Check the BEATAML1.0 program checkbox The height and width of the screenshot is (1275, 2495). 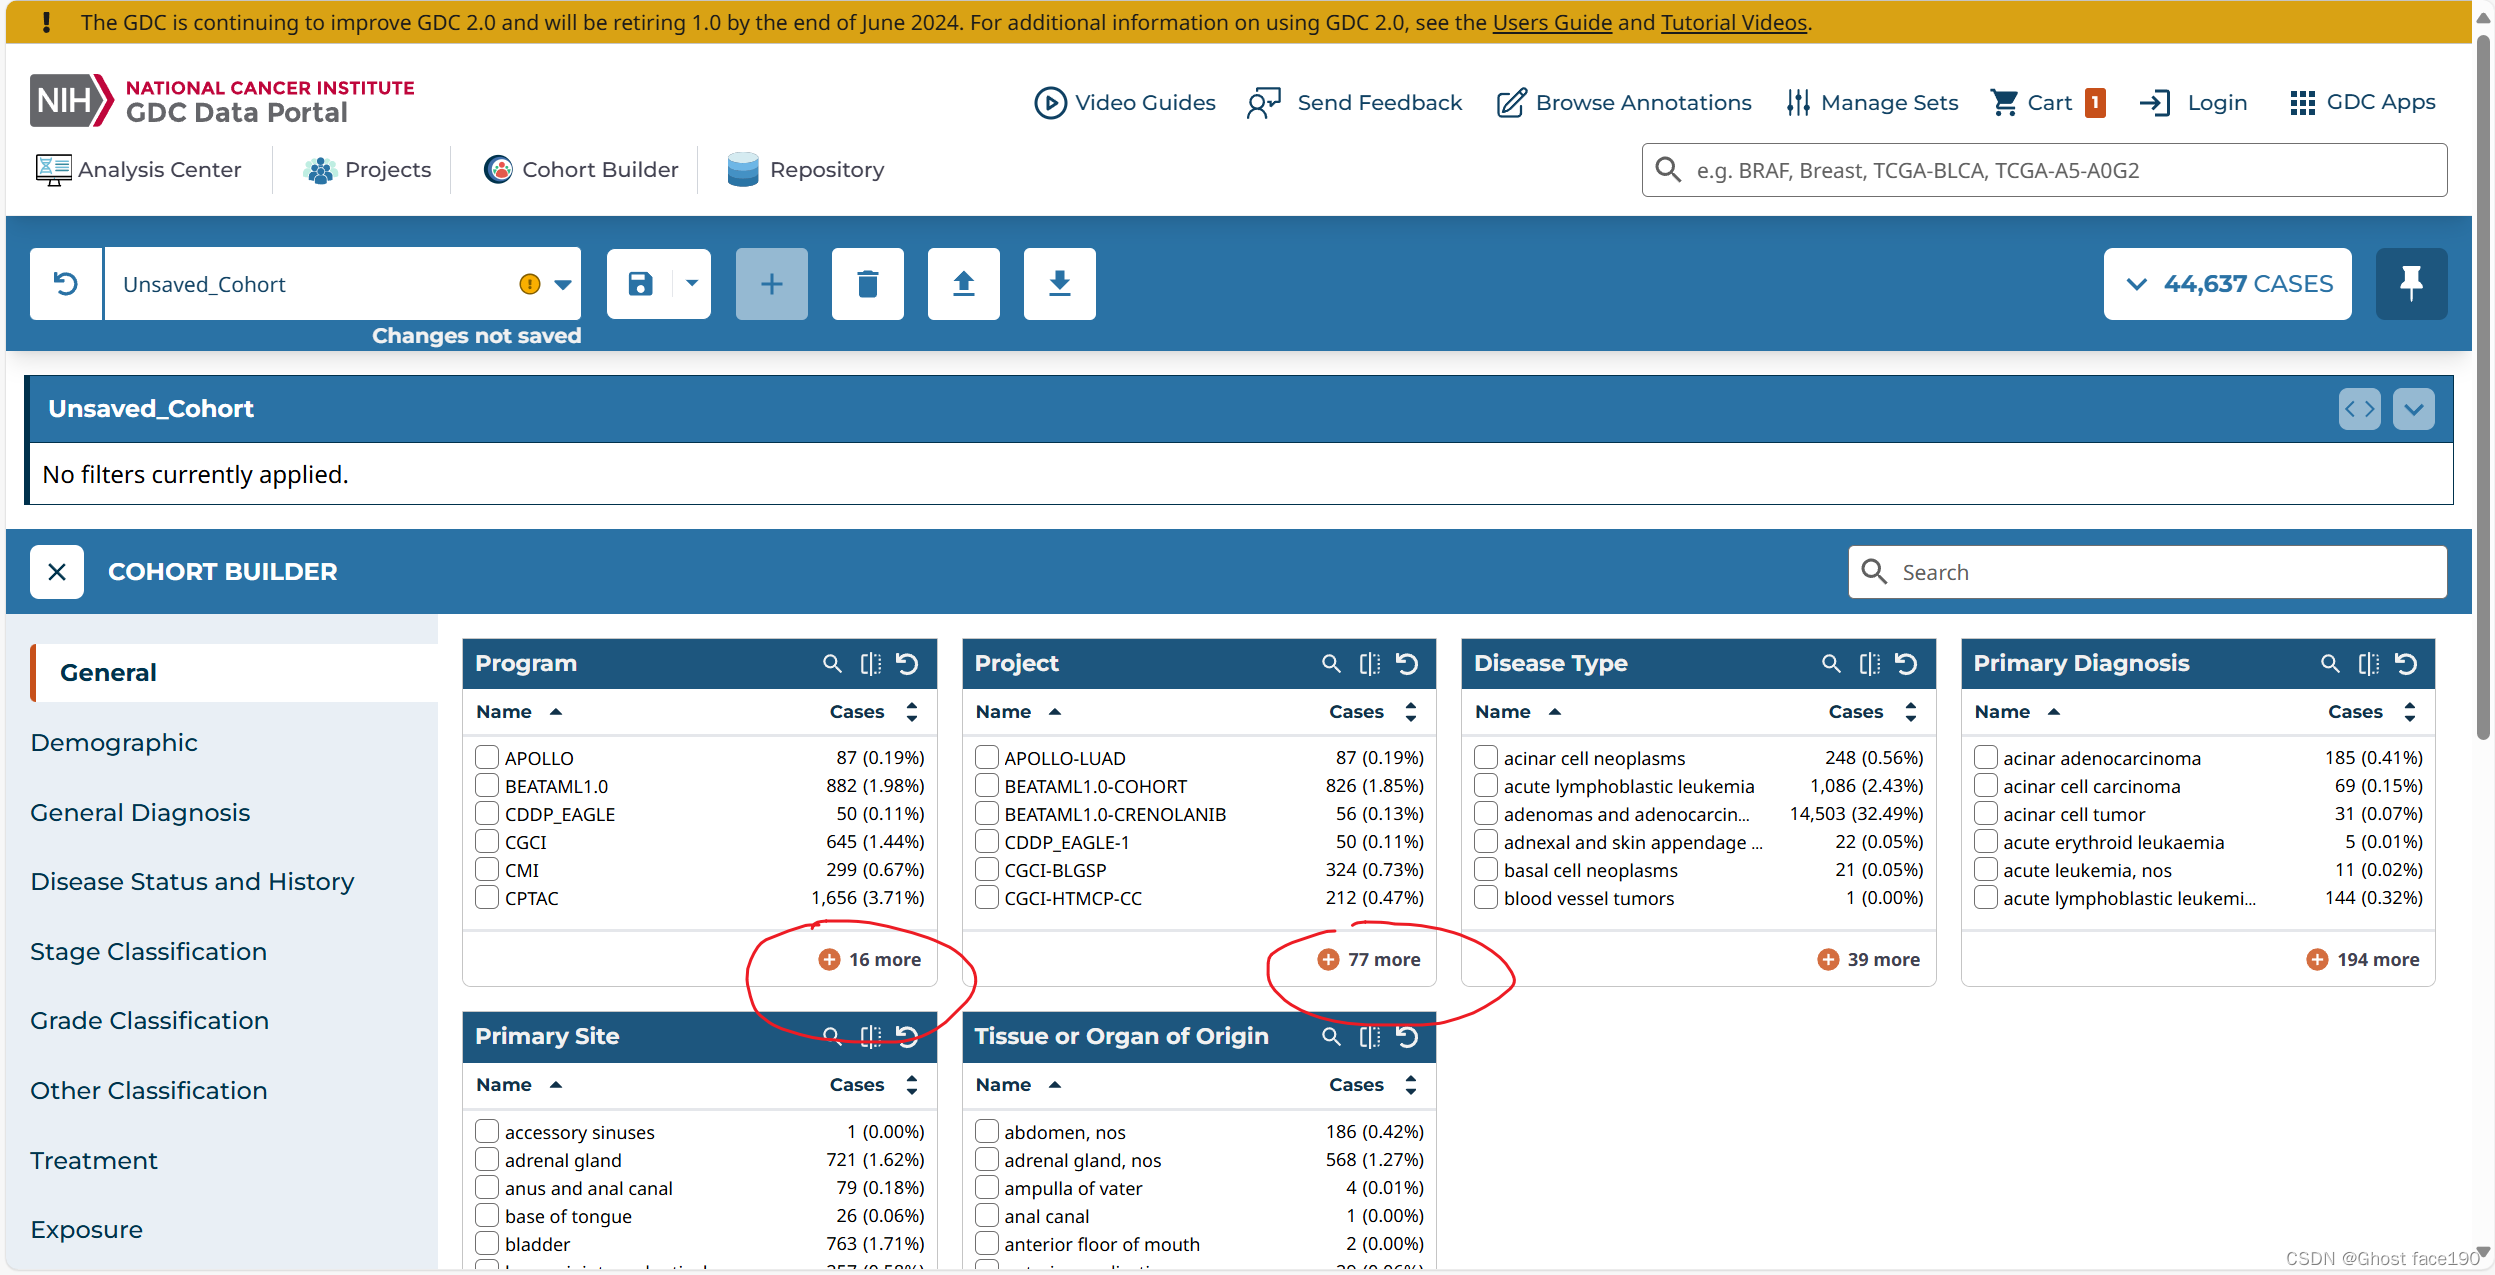[487, 786]
